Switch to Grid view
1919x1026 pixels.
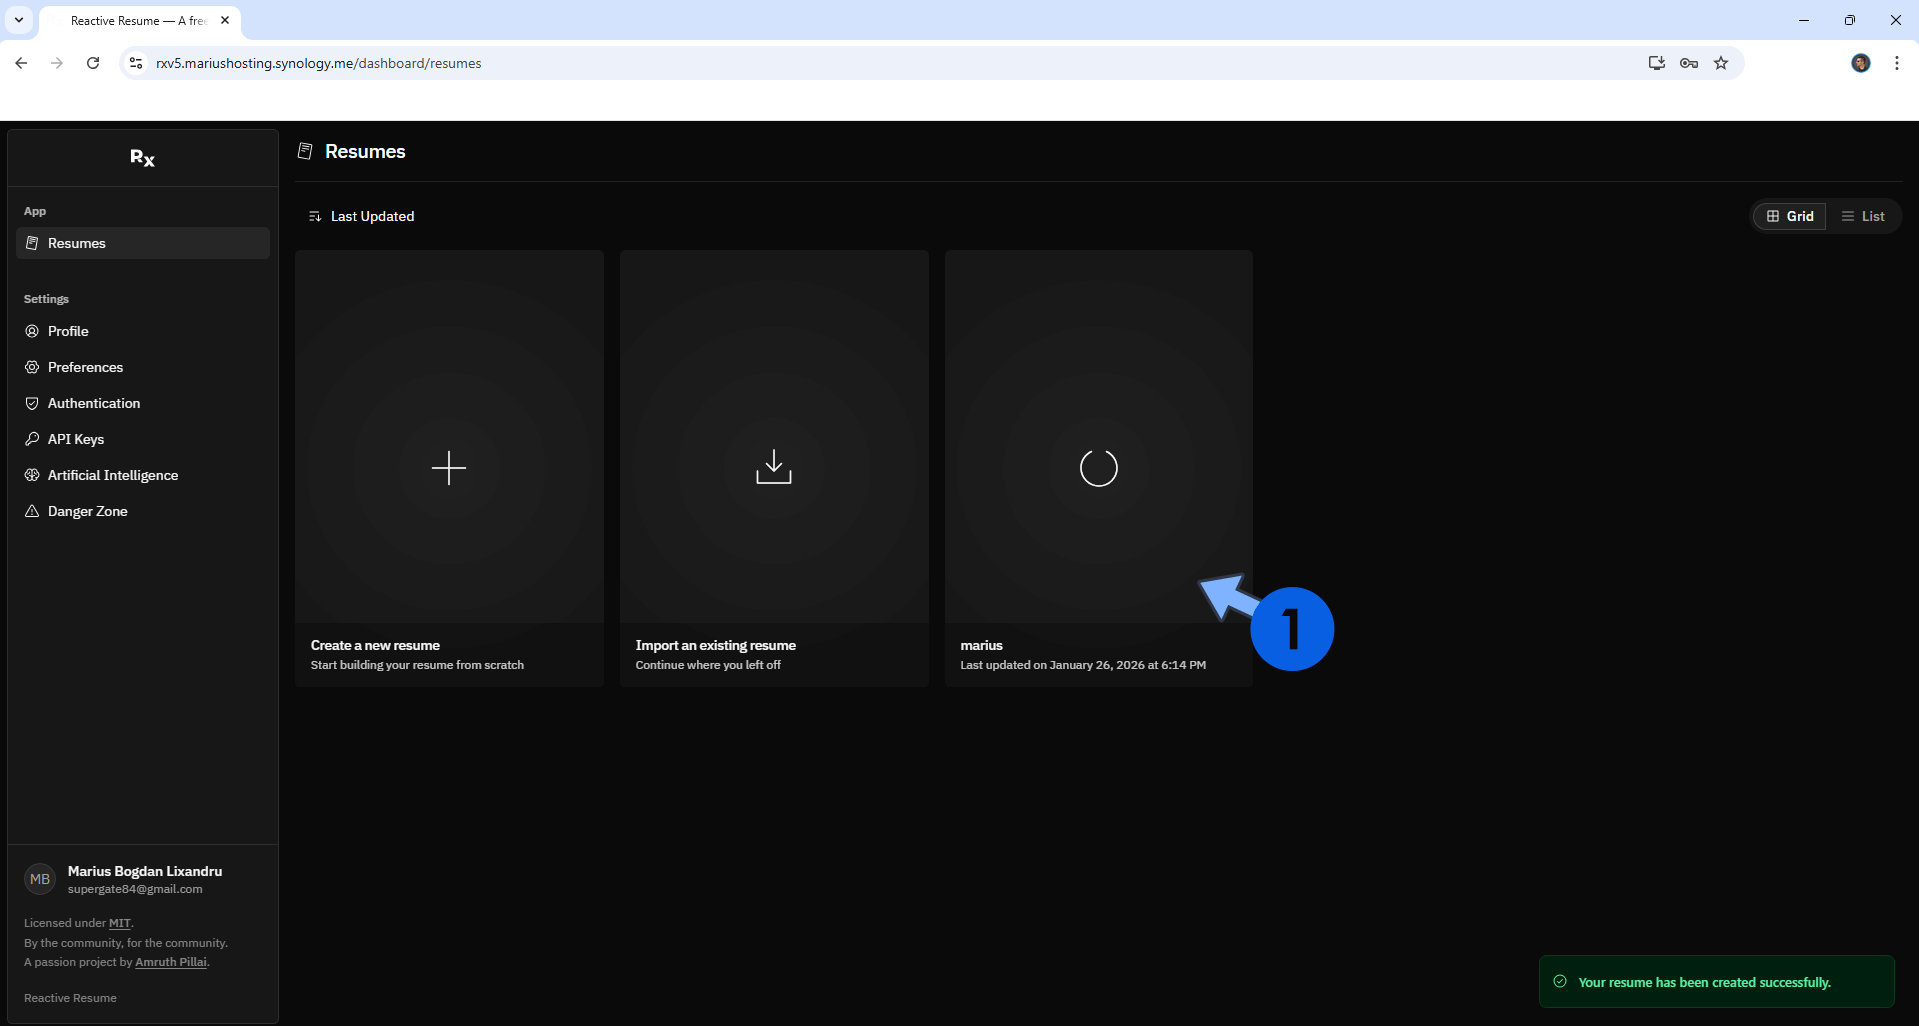[x=1790, y=216]
